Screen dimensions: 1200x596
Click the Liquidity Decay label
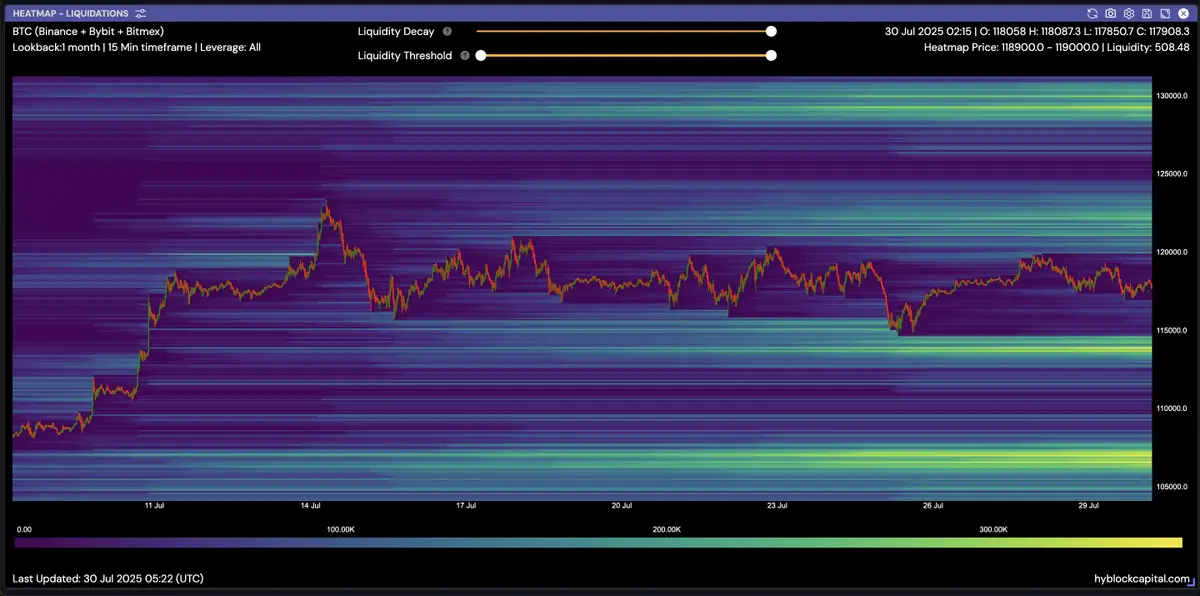tap(396, 31)
